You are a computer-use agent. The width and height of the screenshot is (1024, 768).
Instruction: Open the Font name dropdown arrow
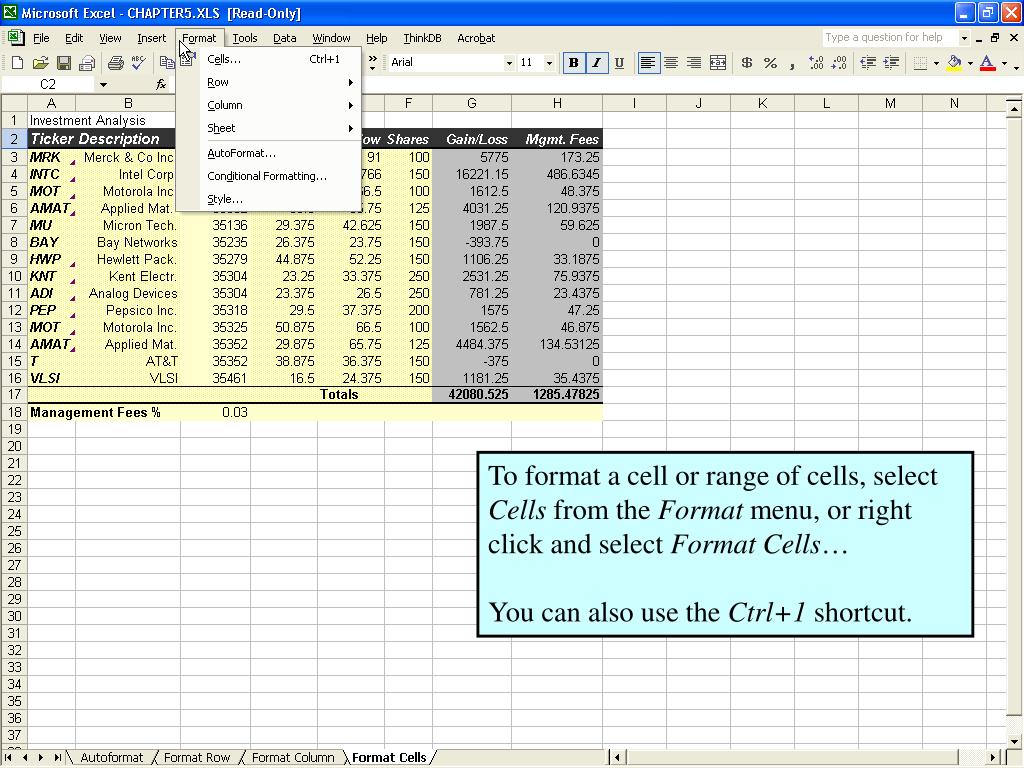coord(509,63)
